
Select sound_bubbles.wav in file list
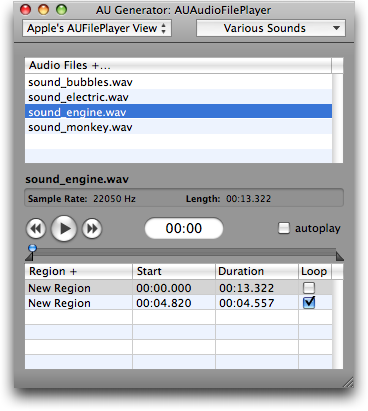(178, 82)
